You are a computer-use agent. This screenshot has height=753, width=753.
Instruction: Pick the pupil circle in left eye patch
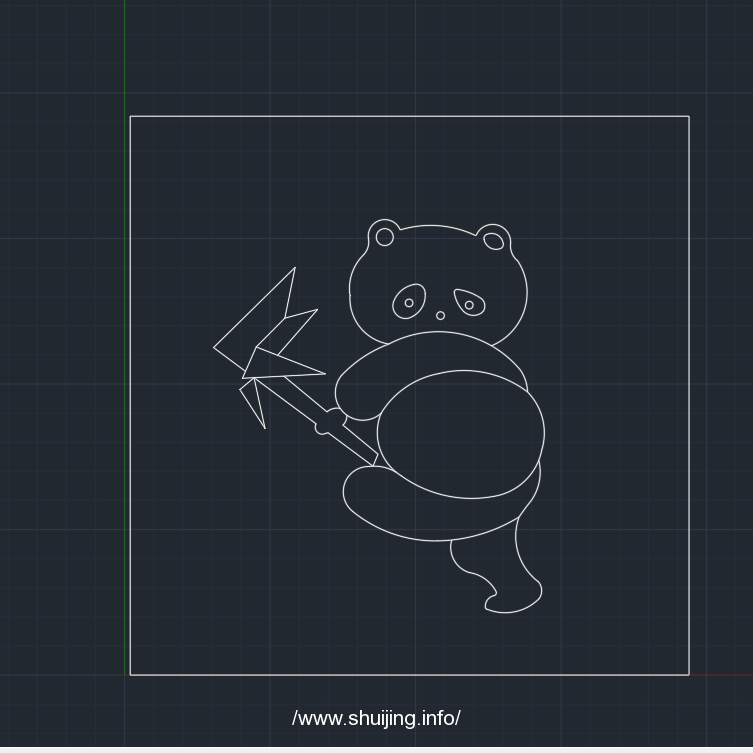coord(409,303)
